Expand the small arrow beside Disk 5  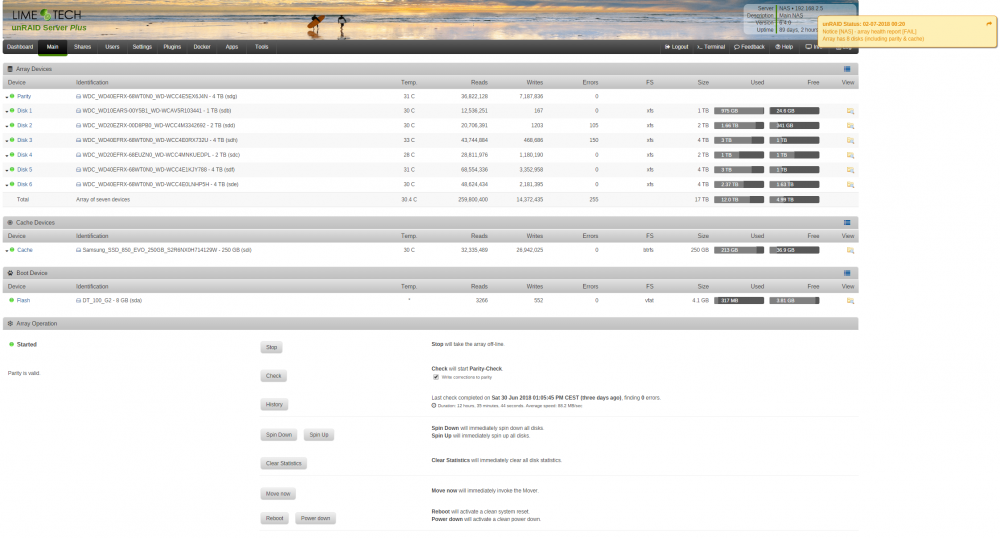tap(7, 171)
